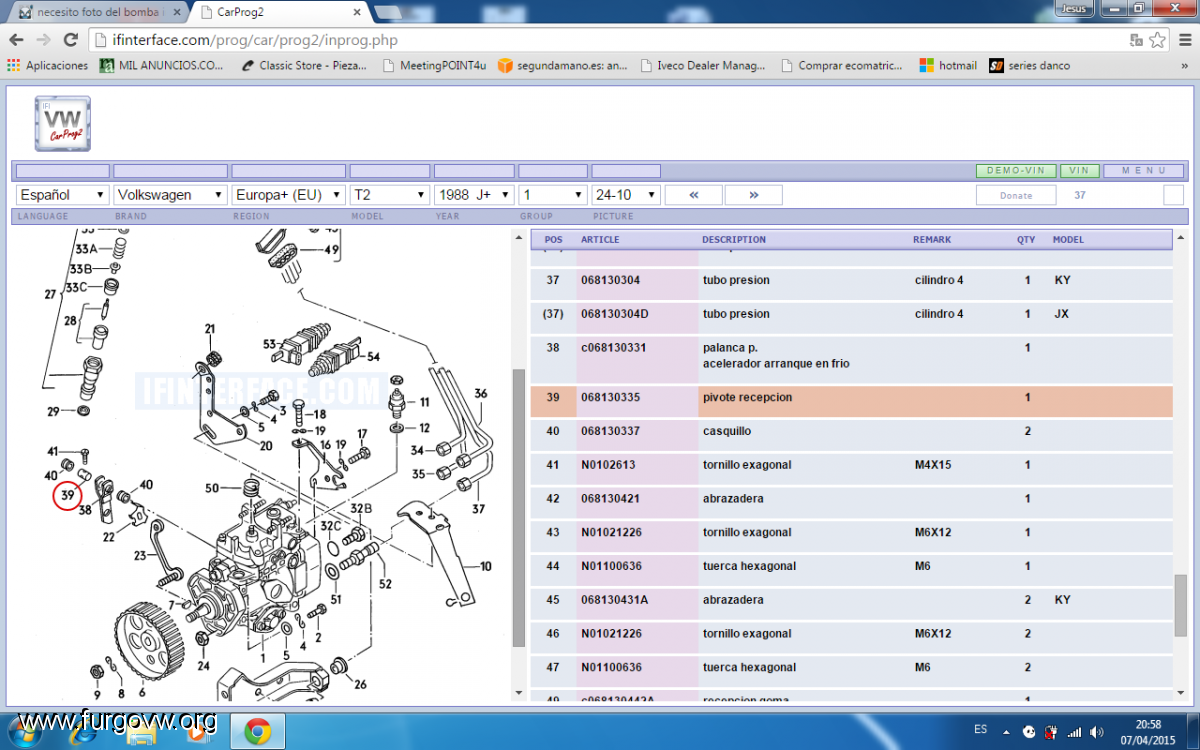The width and height of the screenshot is (1200, 750).
Task: Open the Windows Start menu
Action: [x=24, y=731]
